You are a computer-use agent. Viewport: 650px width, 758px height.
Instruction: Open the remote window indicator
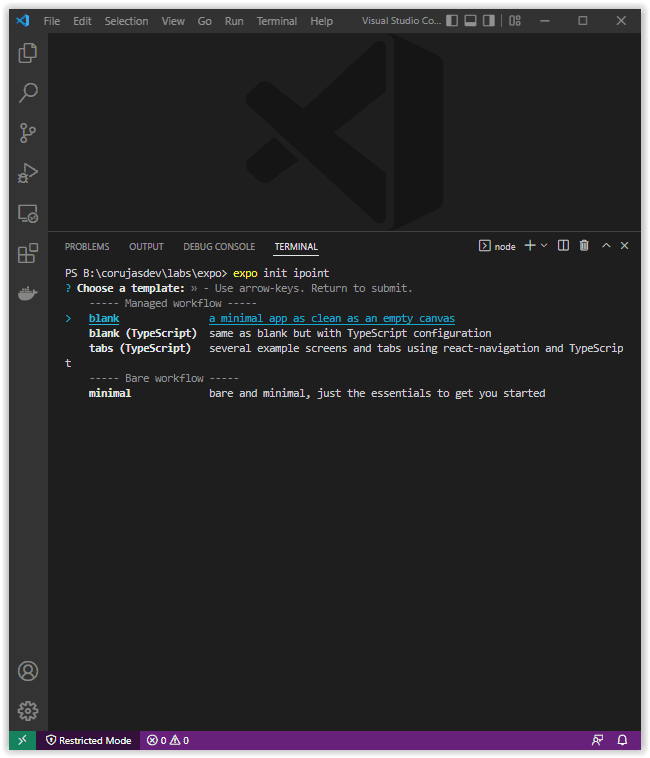pyautogui.click(x=22, y=740)
